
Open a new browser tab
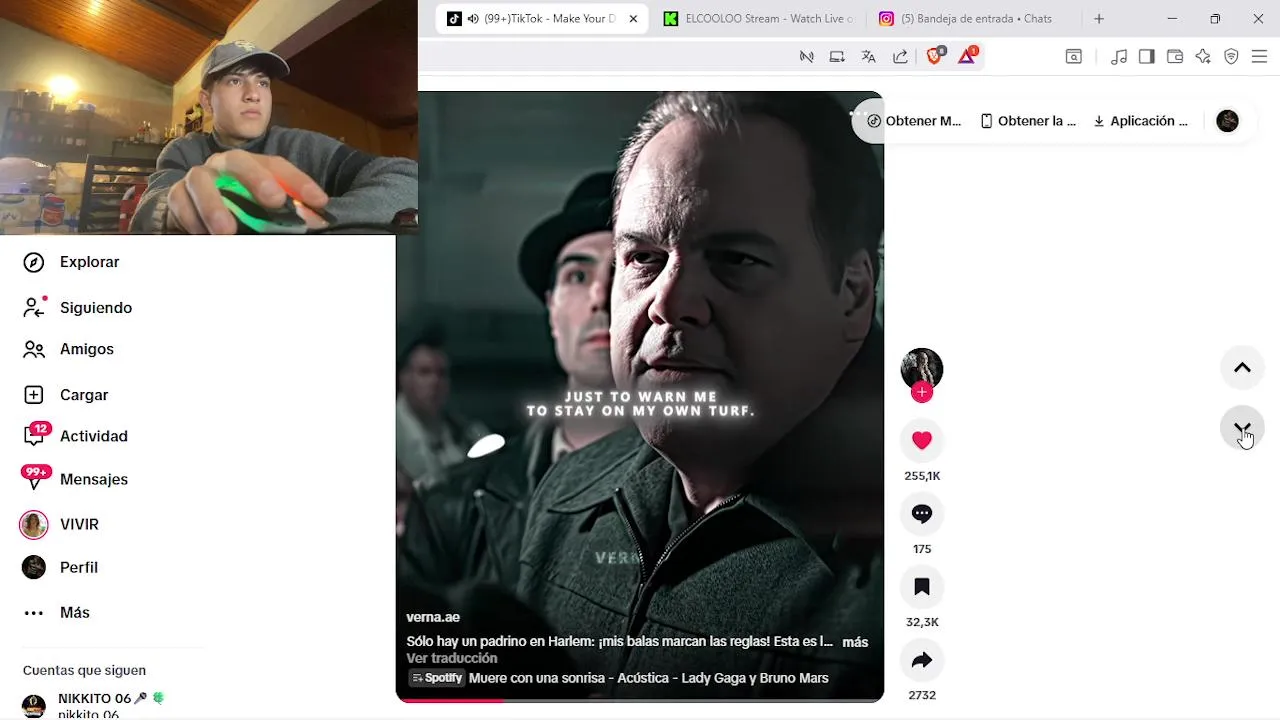point(1099,19)
